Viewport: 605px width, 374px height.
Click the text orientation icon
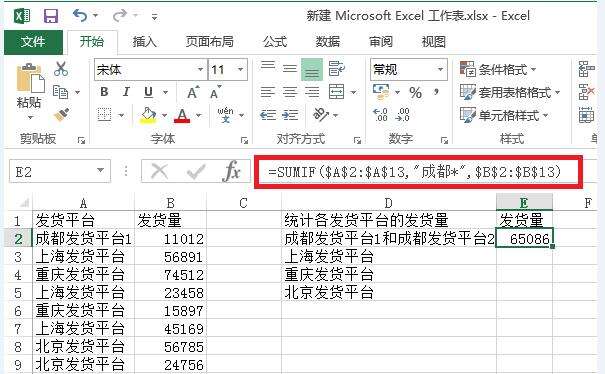click(x=321, y=115)
